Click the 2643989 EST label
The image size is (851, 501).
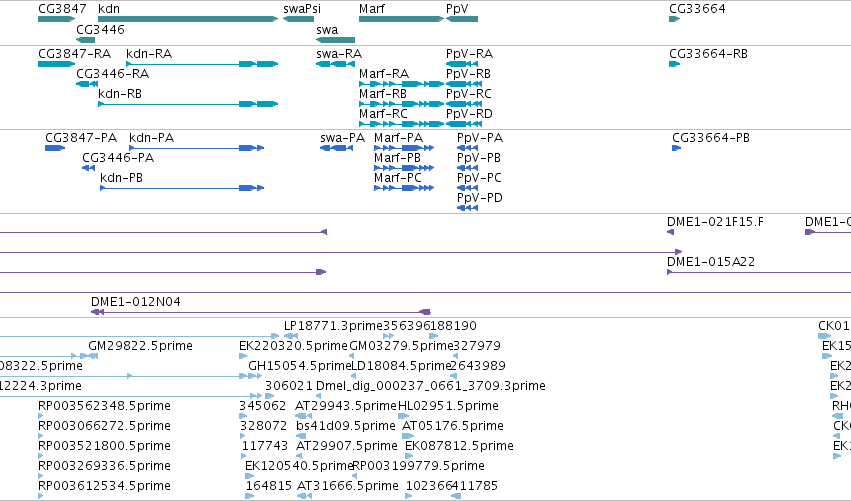click(x=478, y=366)
